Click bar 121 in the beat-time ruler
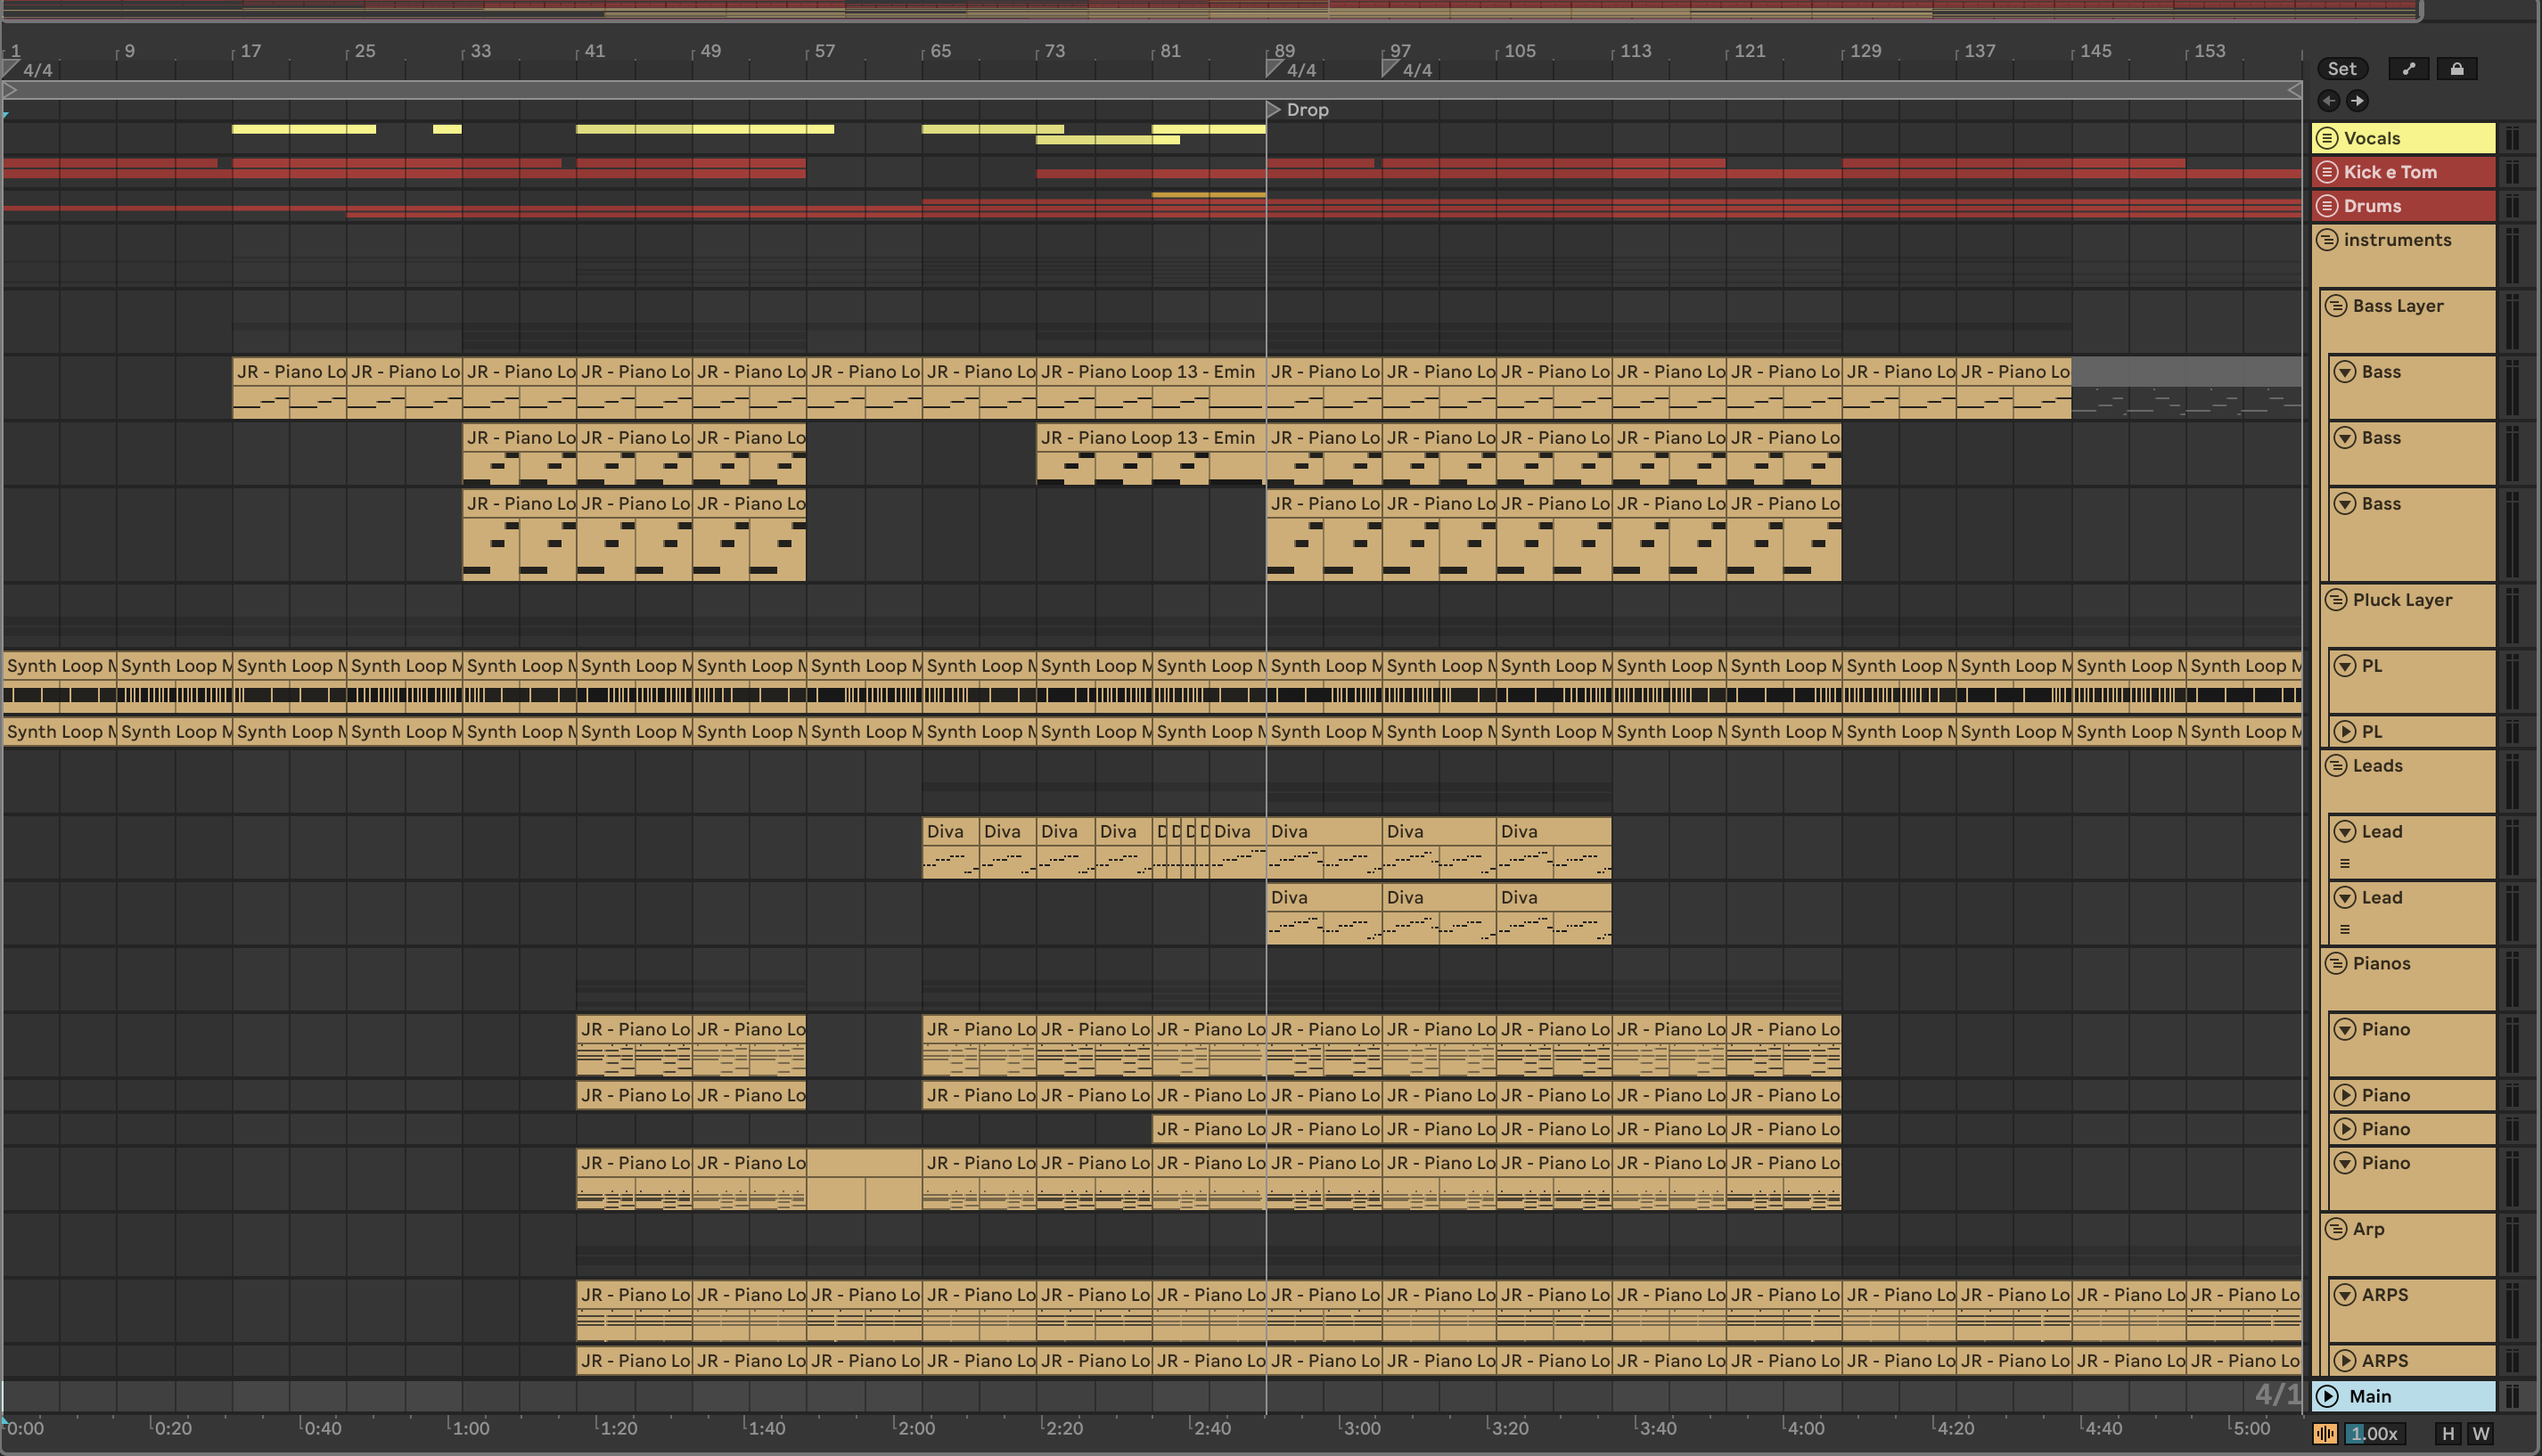 tap(1749, 51)
